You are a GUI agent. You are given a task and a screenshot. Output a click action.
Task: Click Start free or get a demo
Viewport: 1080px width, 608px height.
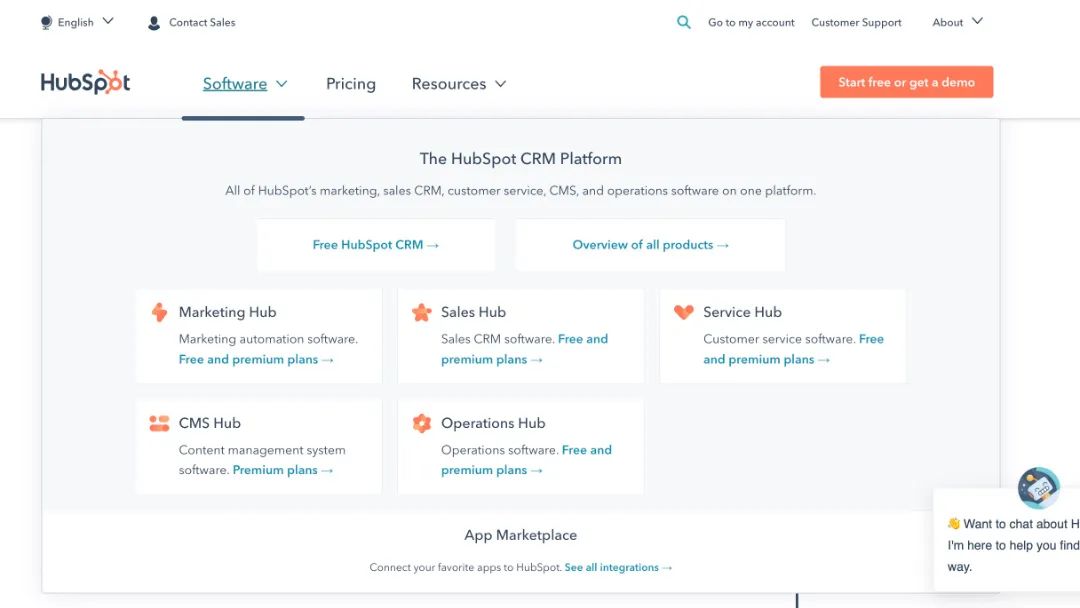coord(906,82)
